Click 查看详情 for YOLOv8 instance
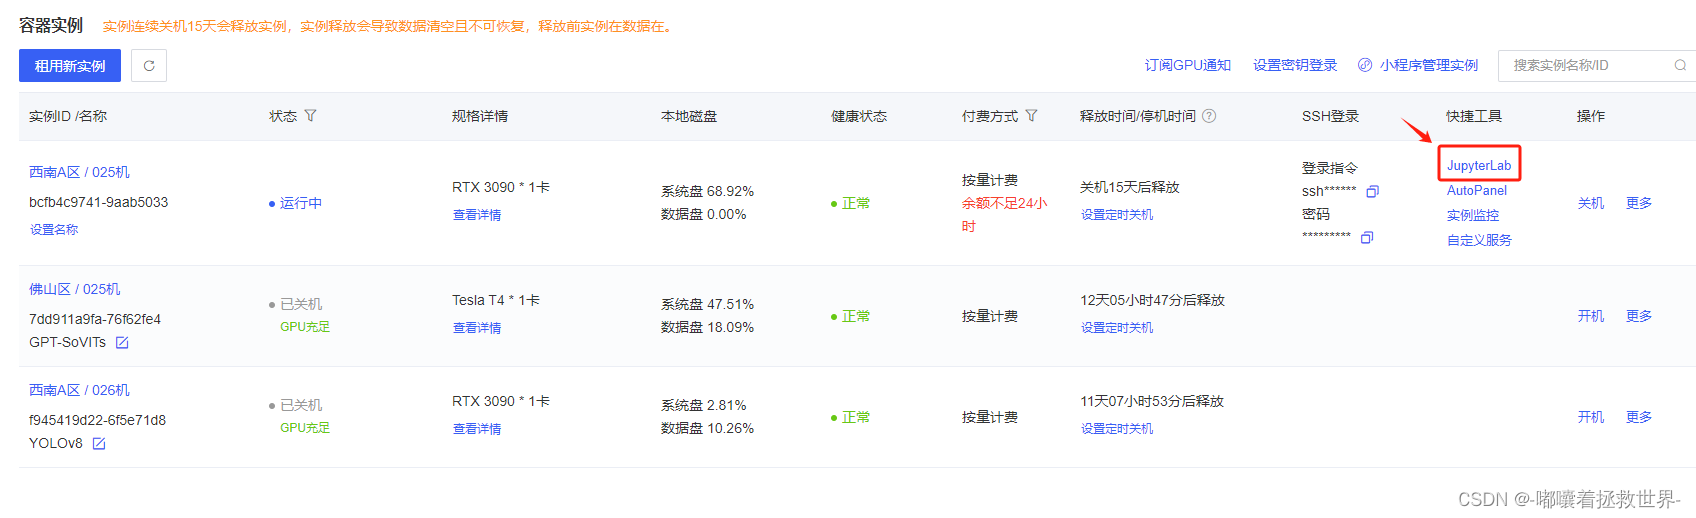Screen dimensions: 1696x518 coord(477,429)
